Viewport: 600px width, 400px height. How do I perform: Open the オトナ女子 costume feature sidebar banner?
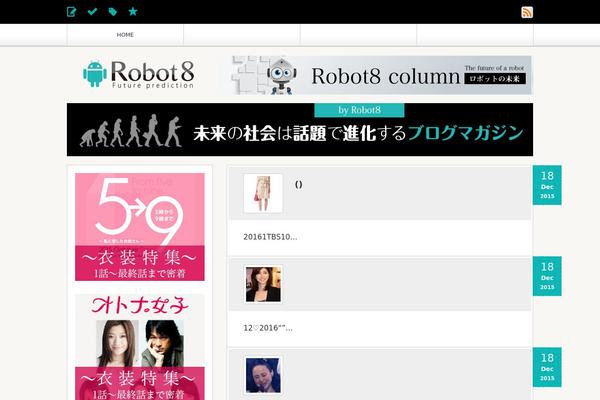(x=139, y=345)
